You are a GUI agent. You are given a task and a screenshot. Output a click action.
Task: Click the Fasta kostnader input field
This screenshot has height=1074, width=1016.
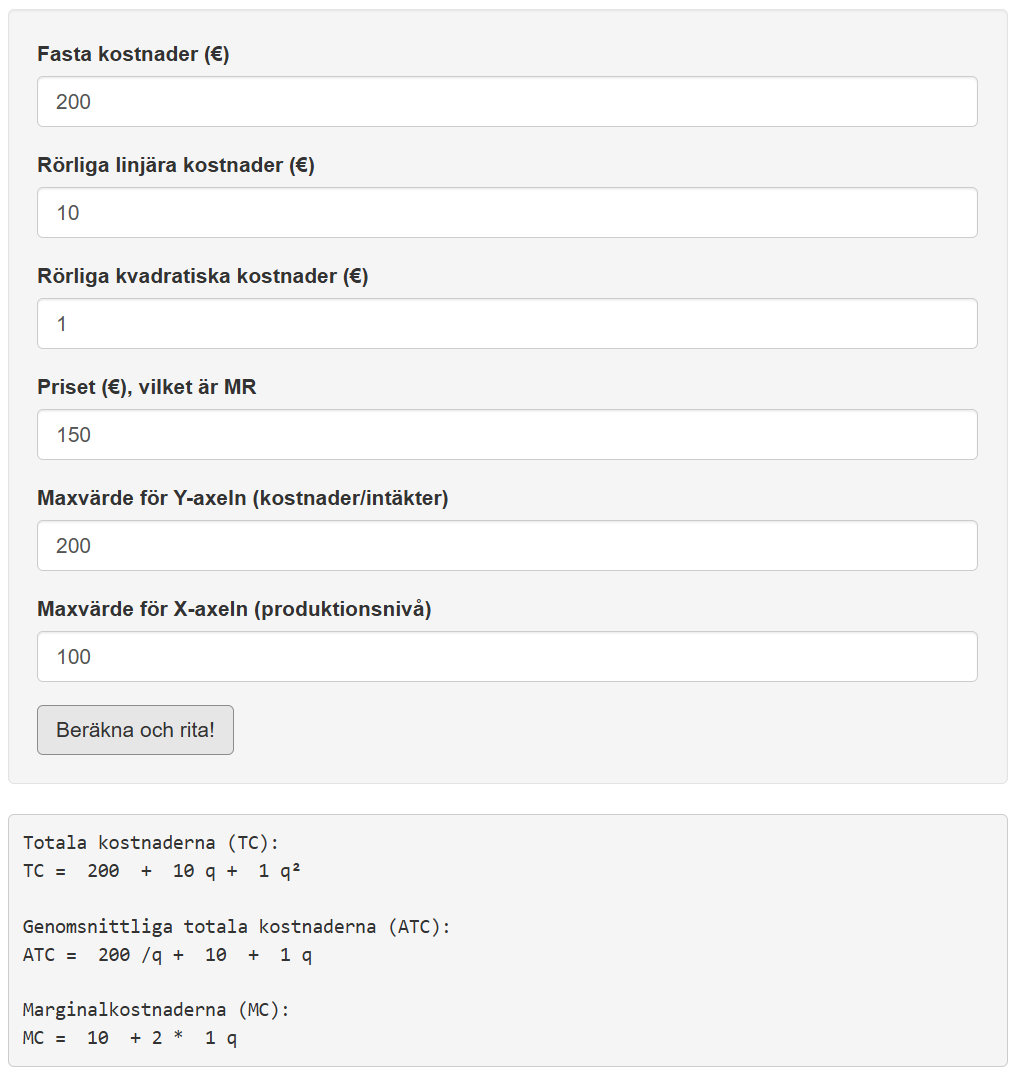click(x=507, y=102)
